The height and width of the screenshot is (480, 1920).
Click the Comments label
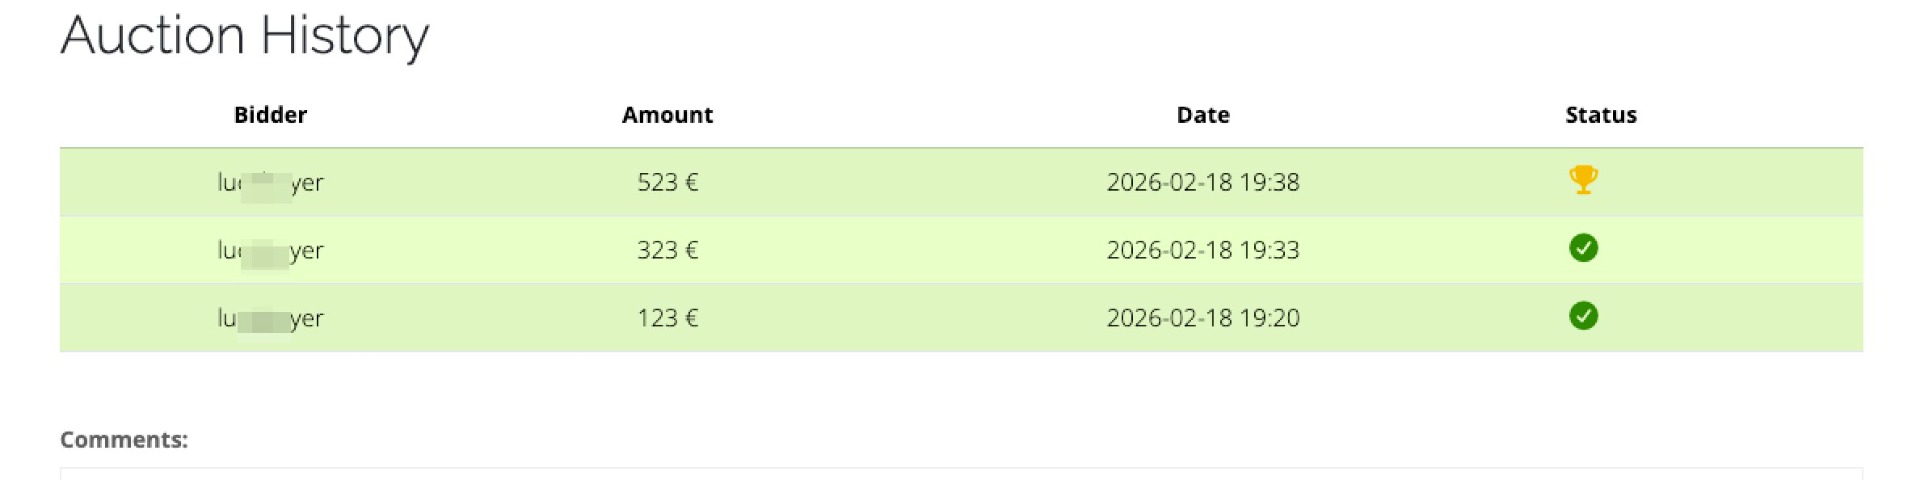pyautogui.click(x=124, y=440)
